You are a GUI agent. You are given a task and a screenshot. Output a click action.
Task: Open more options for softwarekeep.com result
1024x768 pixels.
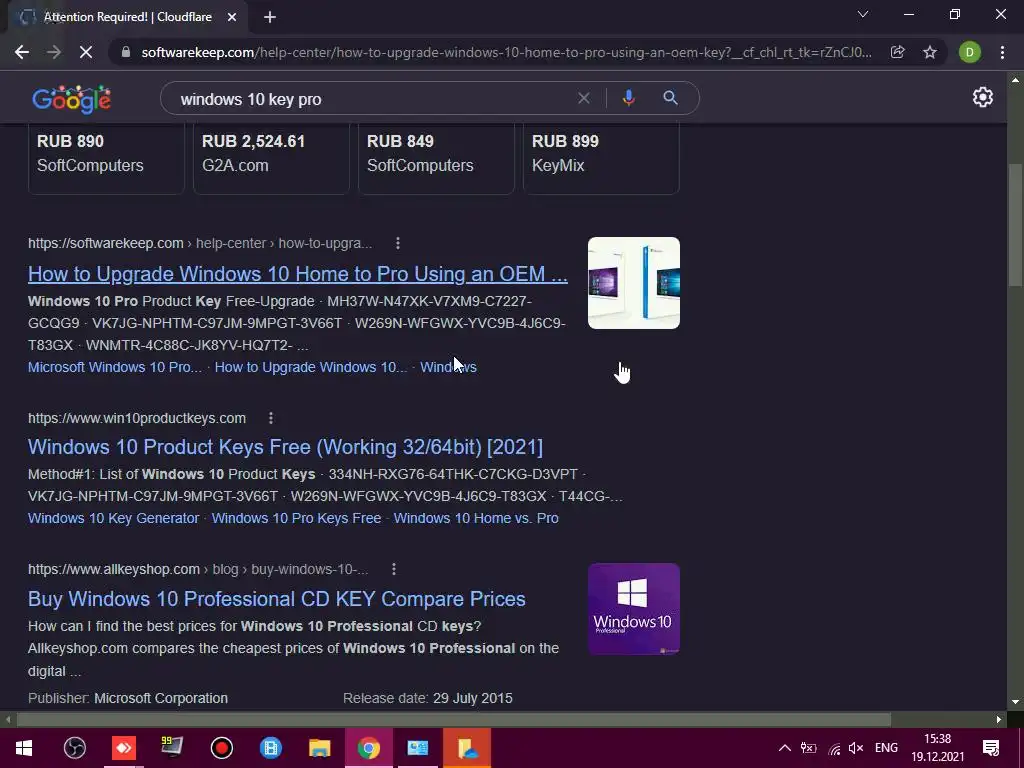398,244
